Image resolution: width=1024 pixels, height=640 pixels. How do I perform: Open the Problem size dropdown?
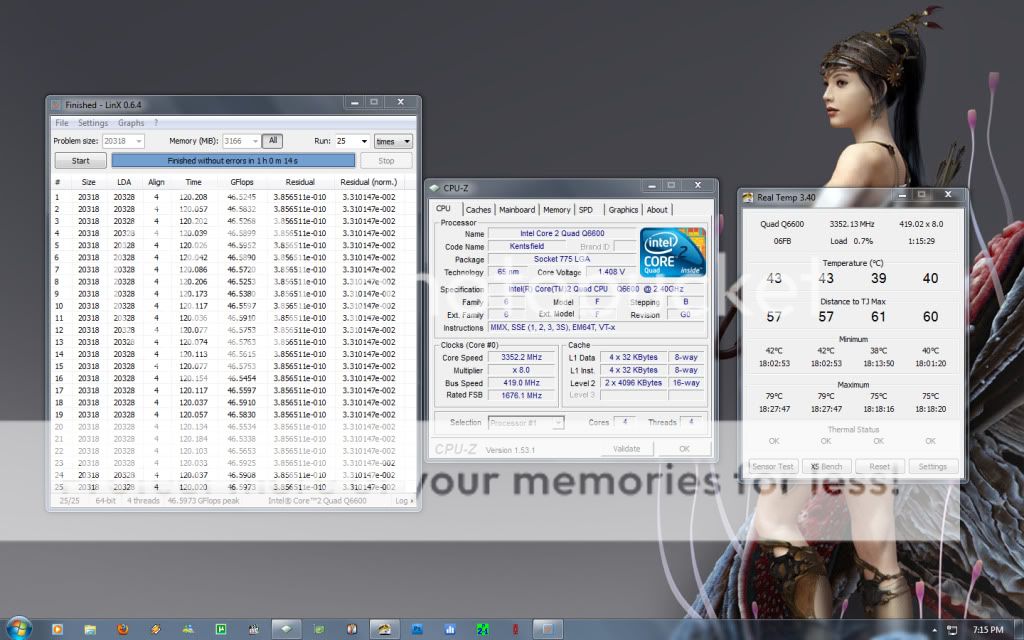click(x=137, y=142)
